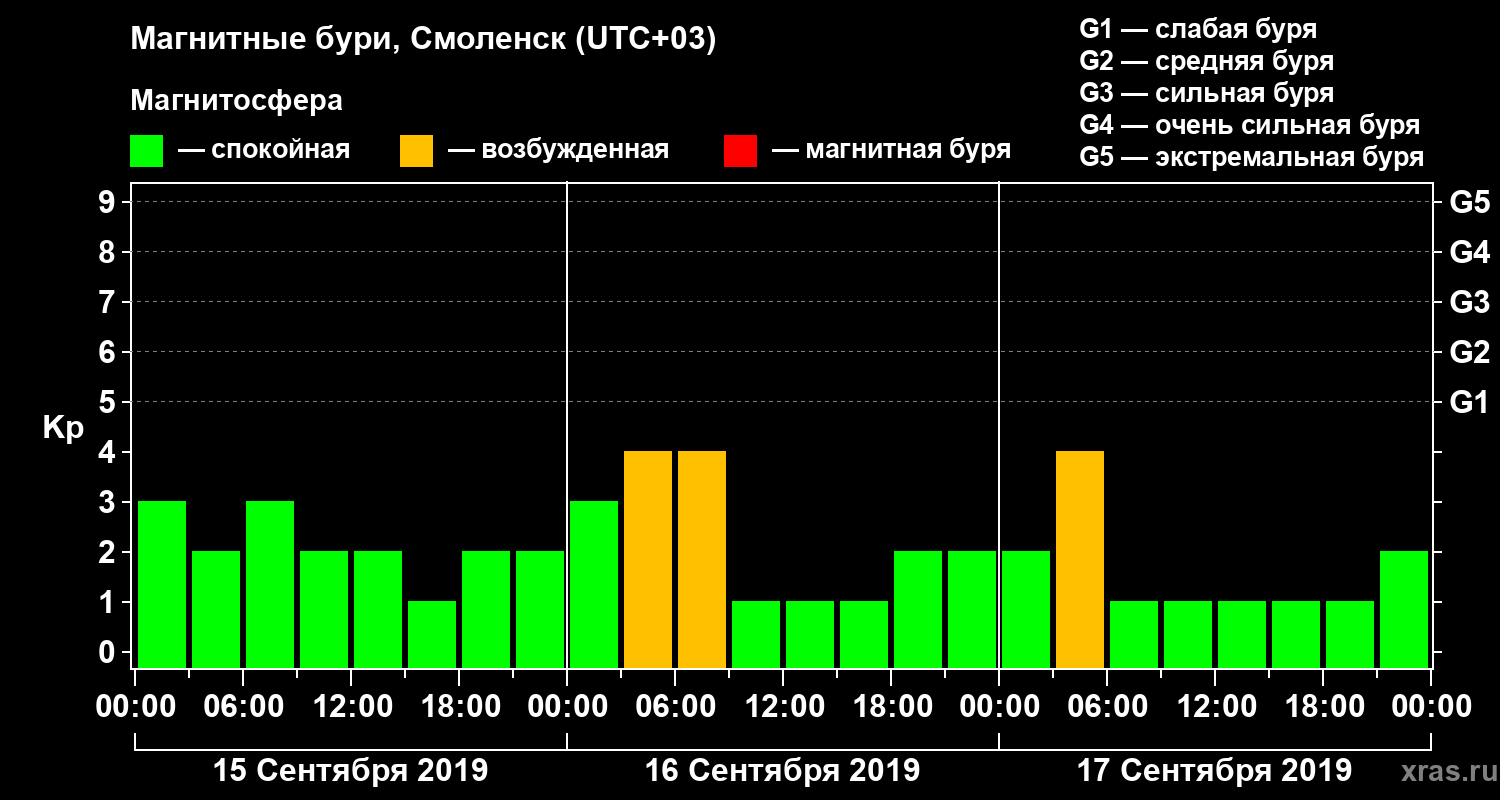Screen dimensions: 1500x800
Task: Click the G5 level marker on the right axis
Action: click(x=1469, y=203)
